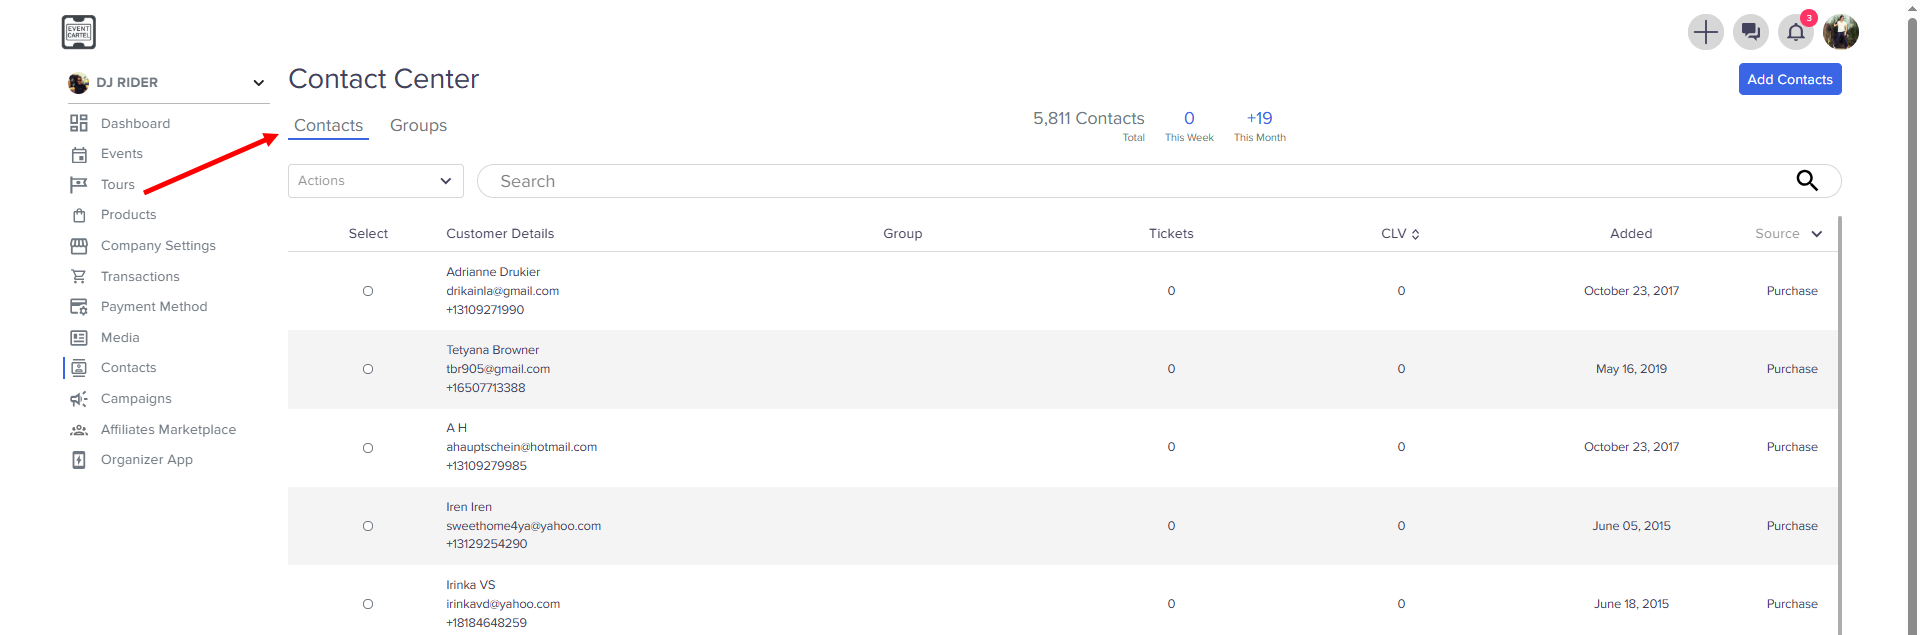Open Payment Method in the sidebar
This screenshot has height=635, width=1920.
[154, 307]
